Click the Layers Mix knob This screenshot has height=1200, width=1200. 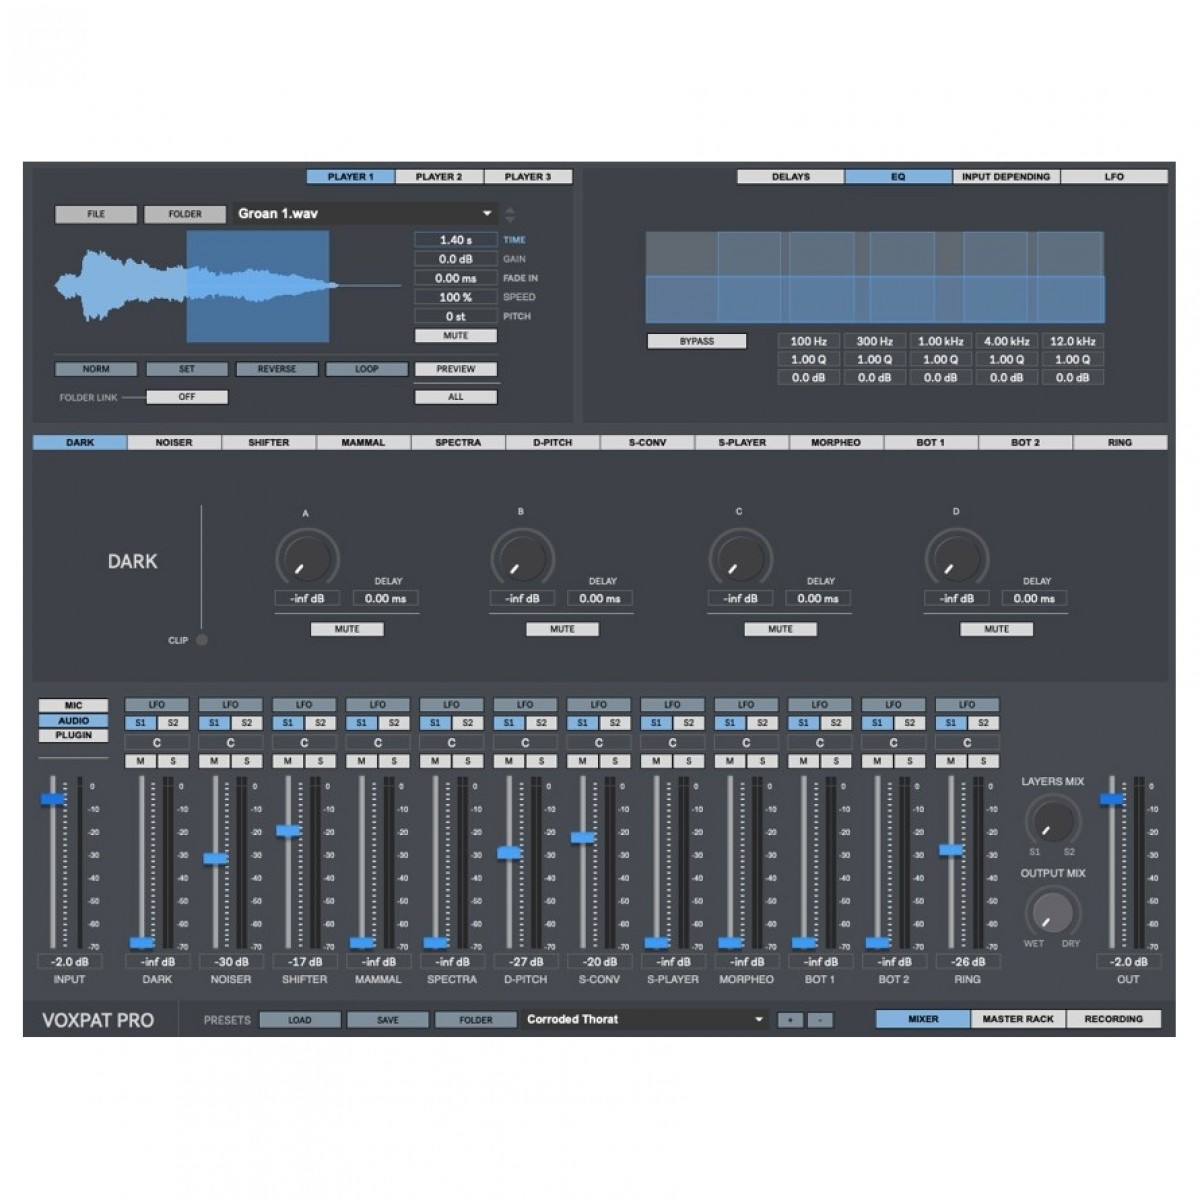(1052, 820)
